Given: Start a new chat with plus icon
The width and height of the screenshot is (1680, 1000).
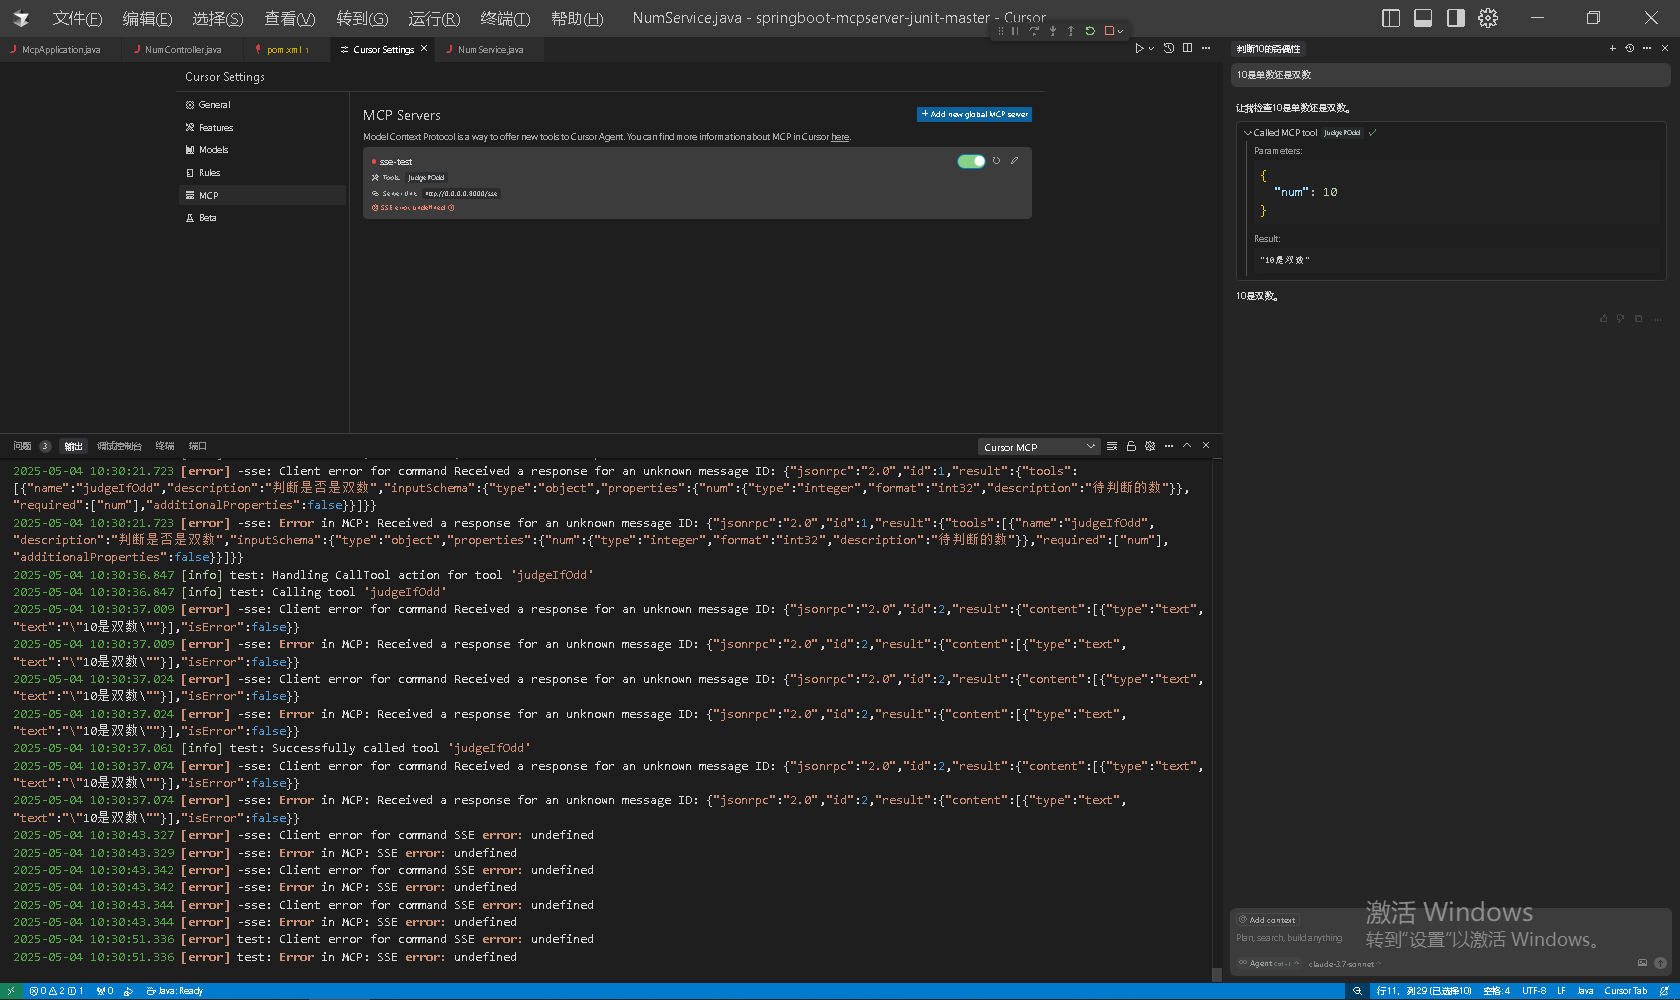Looking at the screenshot, I should tap(1612, 48).
